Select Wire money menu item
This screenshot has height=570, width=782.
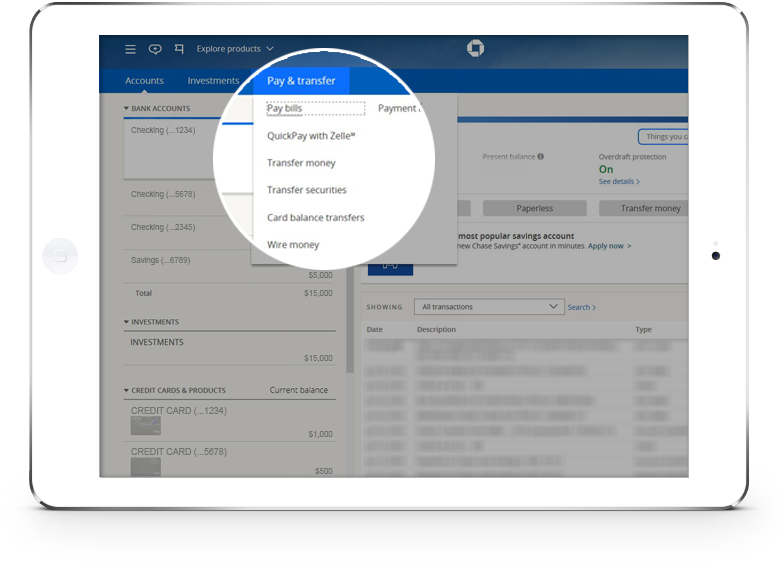click(293, 245)
